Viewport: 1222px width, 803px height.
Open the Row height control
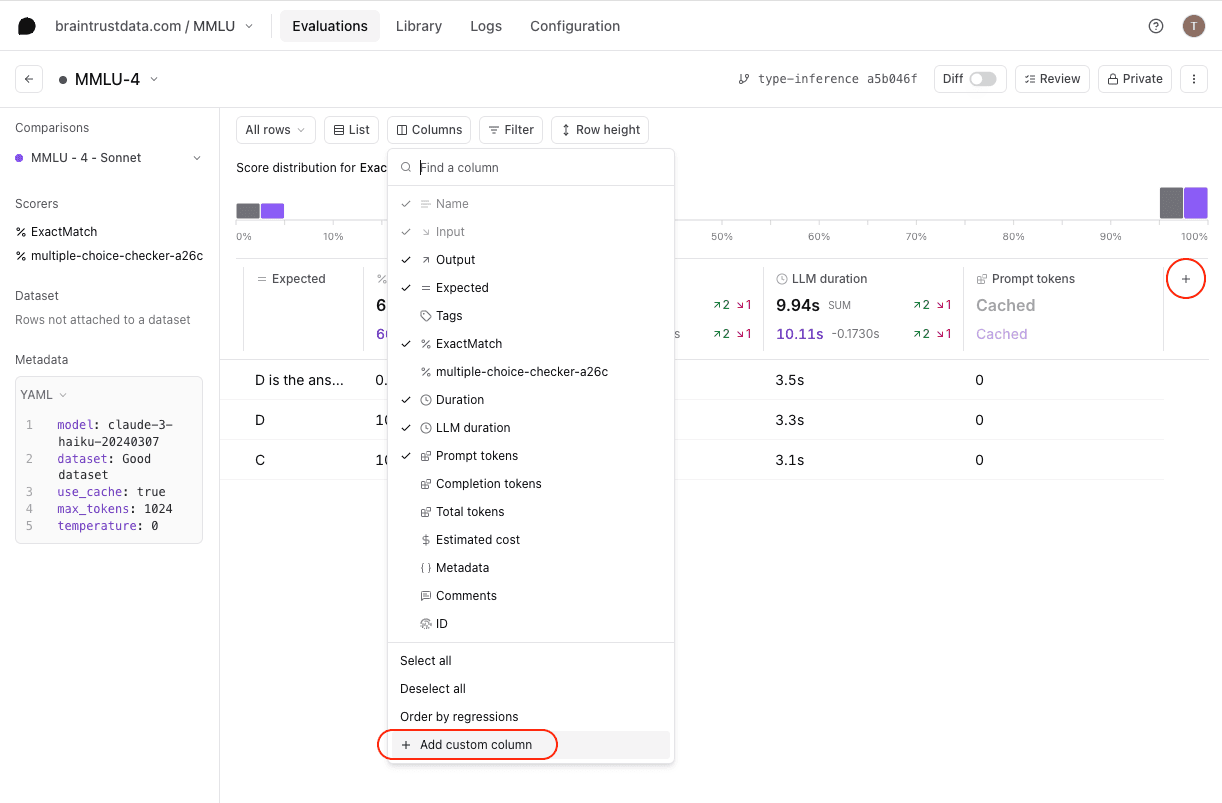pyautogui.click(x=599, y=129)
